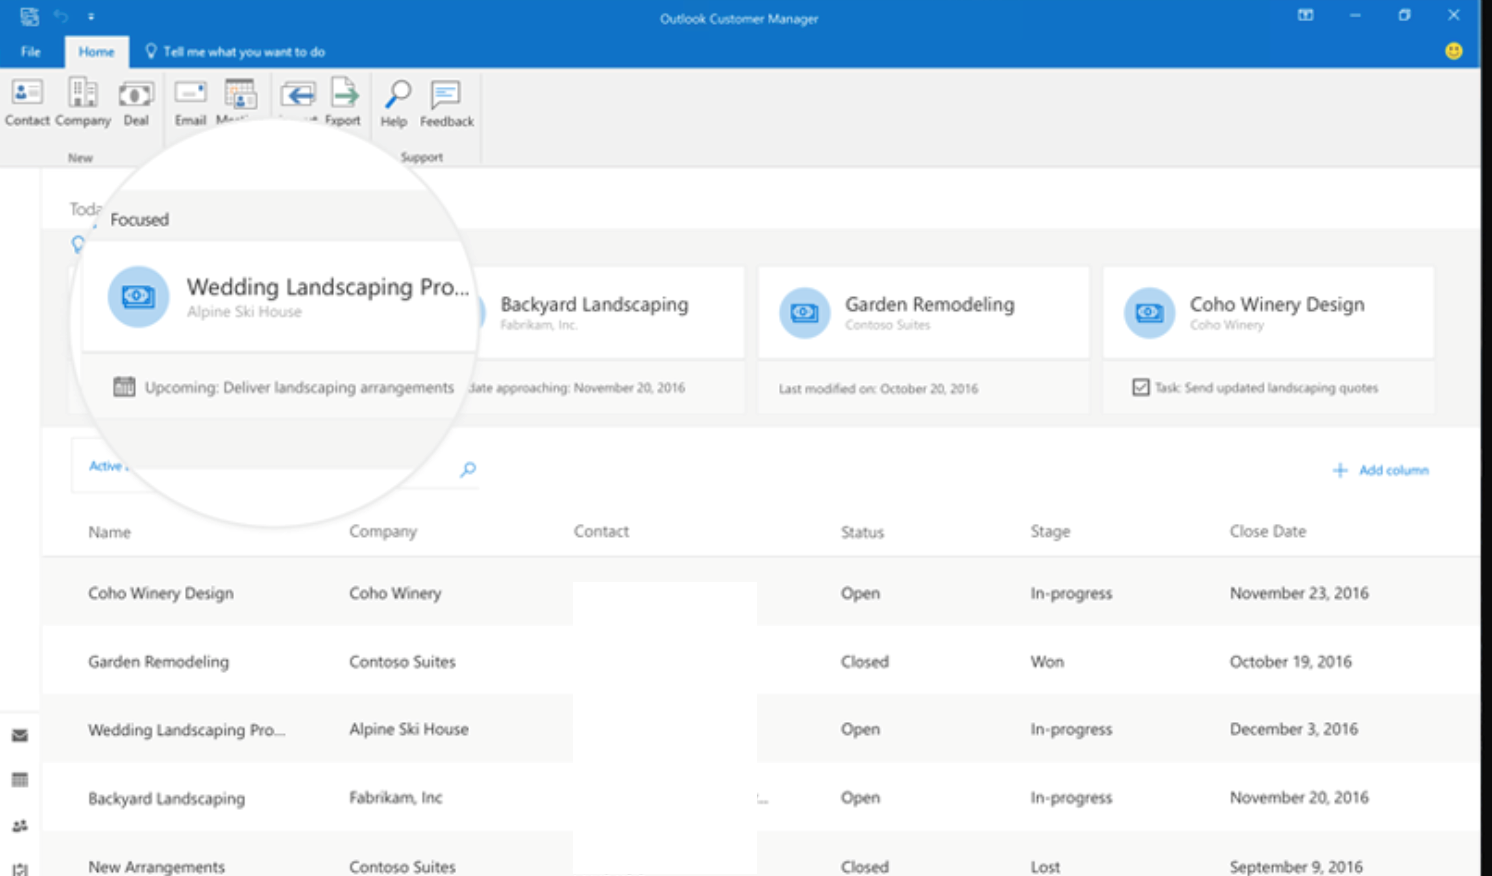
Task: Click the send/receive icon in title bar
Action: tap(29, 16)
